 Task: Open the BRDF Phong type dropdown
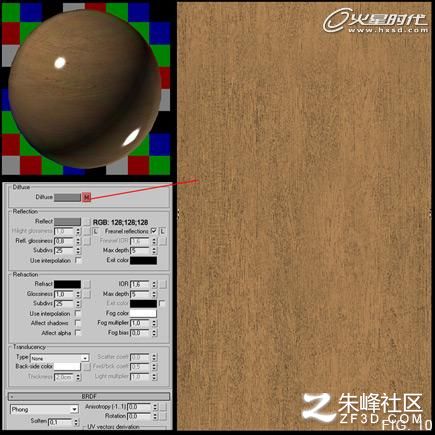coord(44,409)
